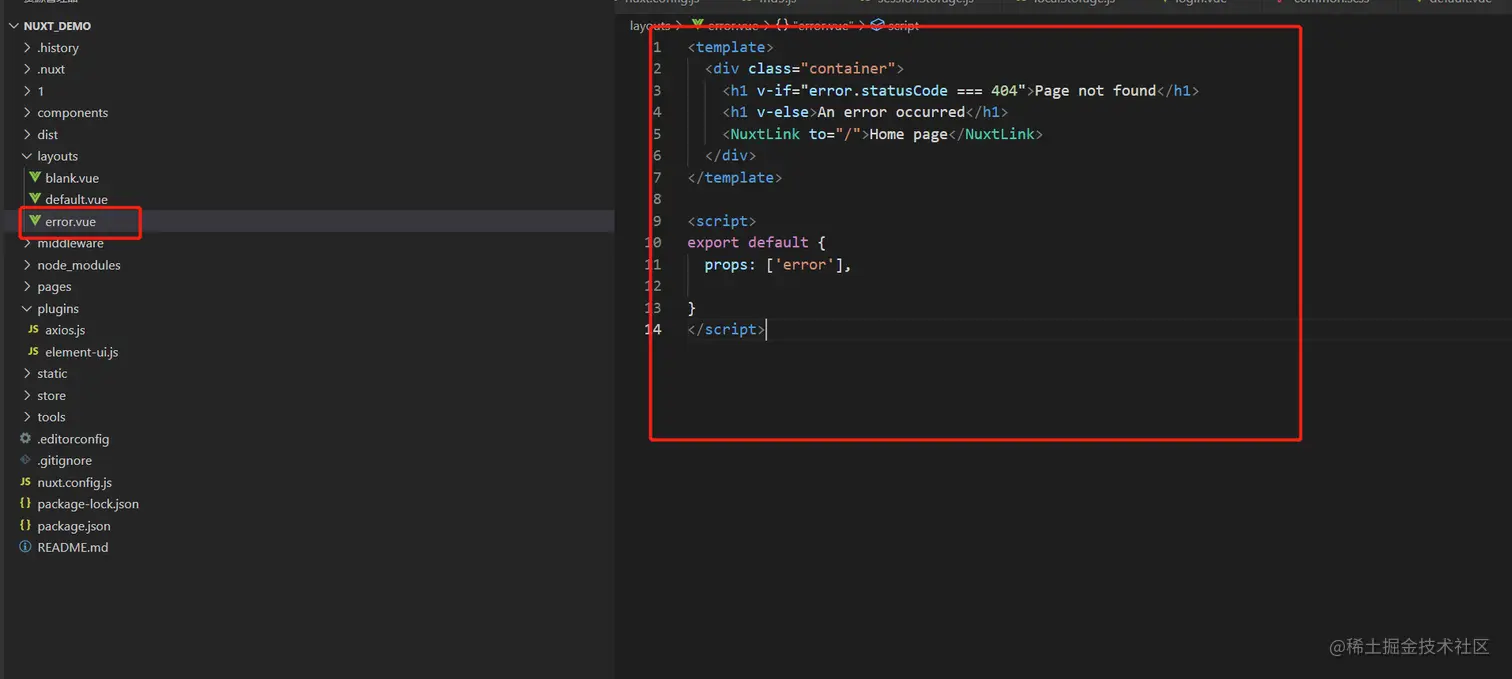Screen dimensions: 1512x679
Task: Click the closing </script> tag on line 14
Action: coord(726,329)
